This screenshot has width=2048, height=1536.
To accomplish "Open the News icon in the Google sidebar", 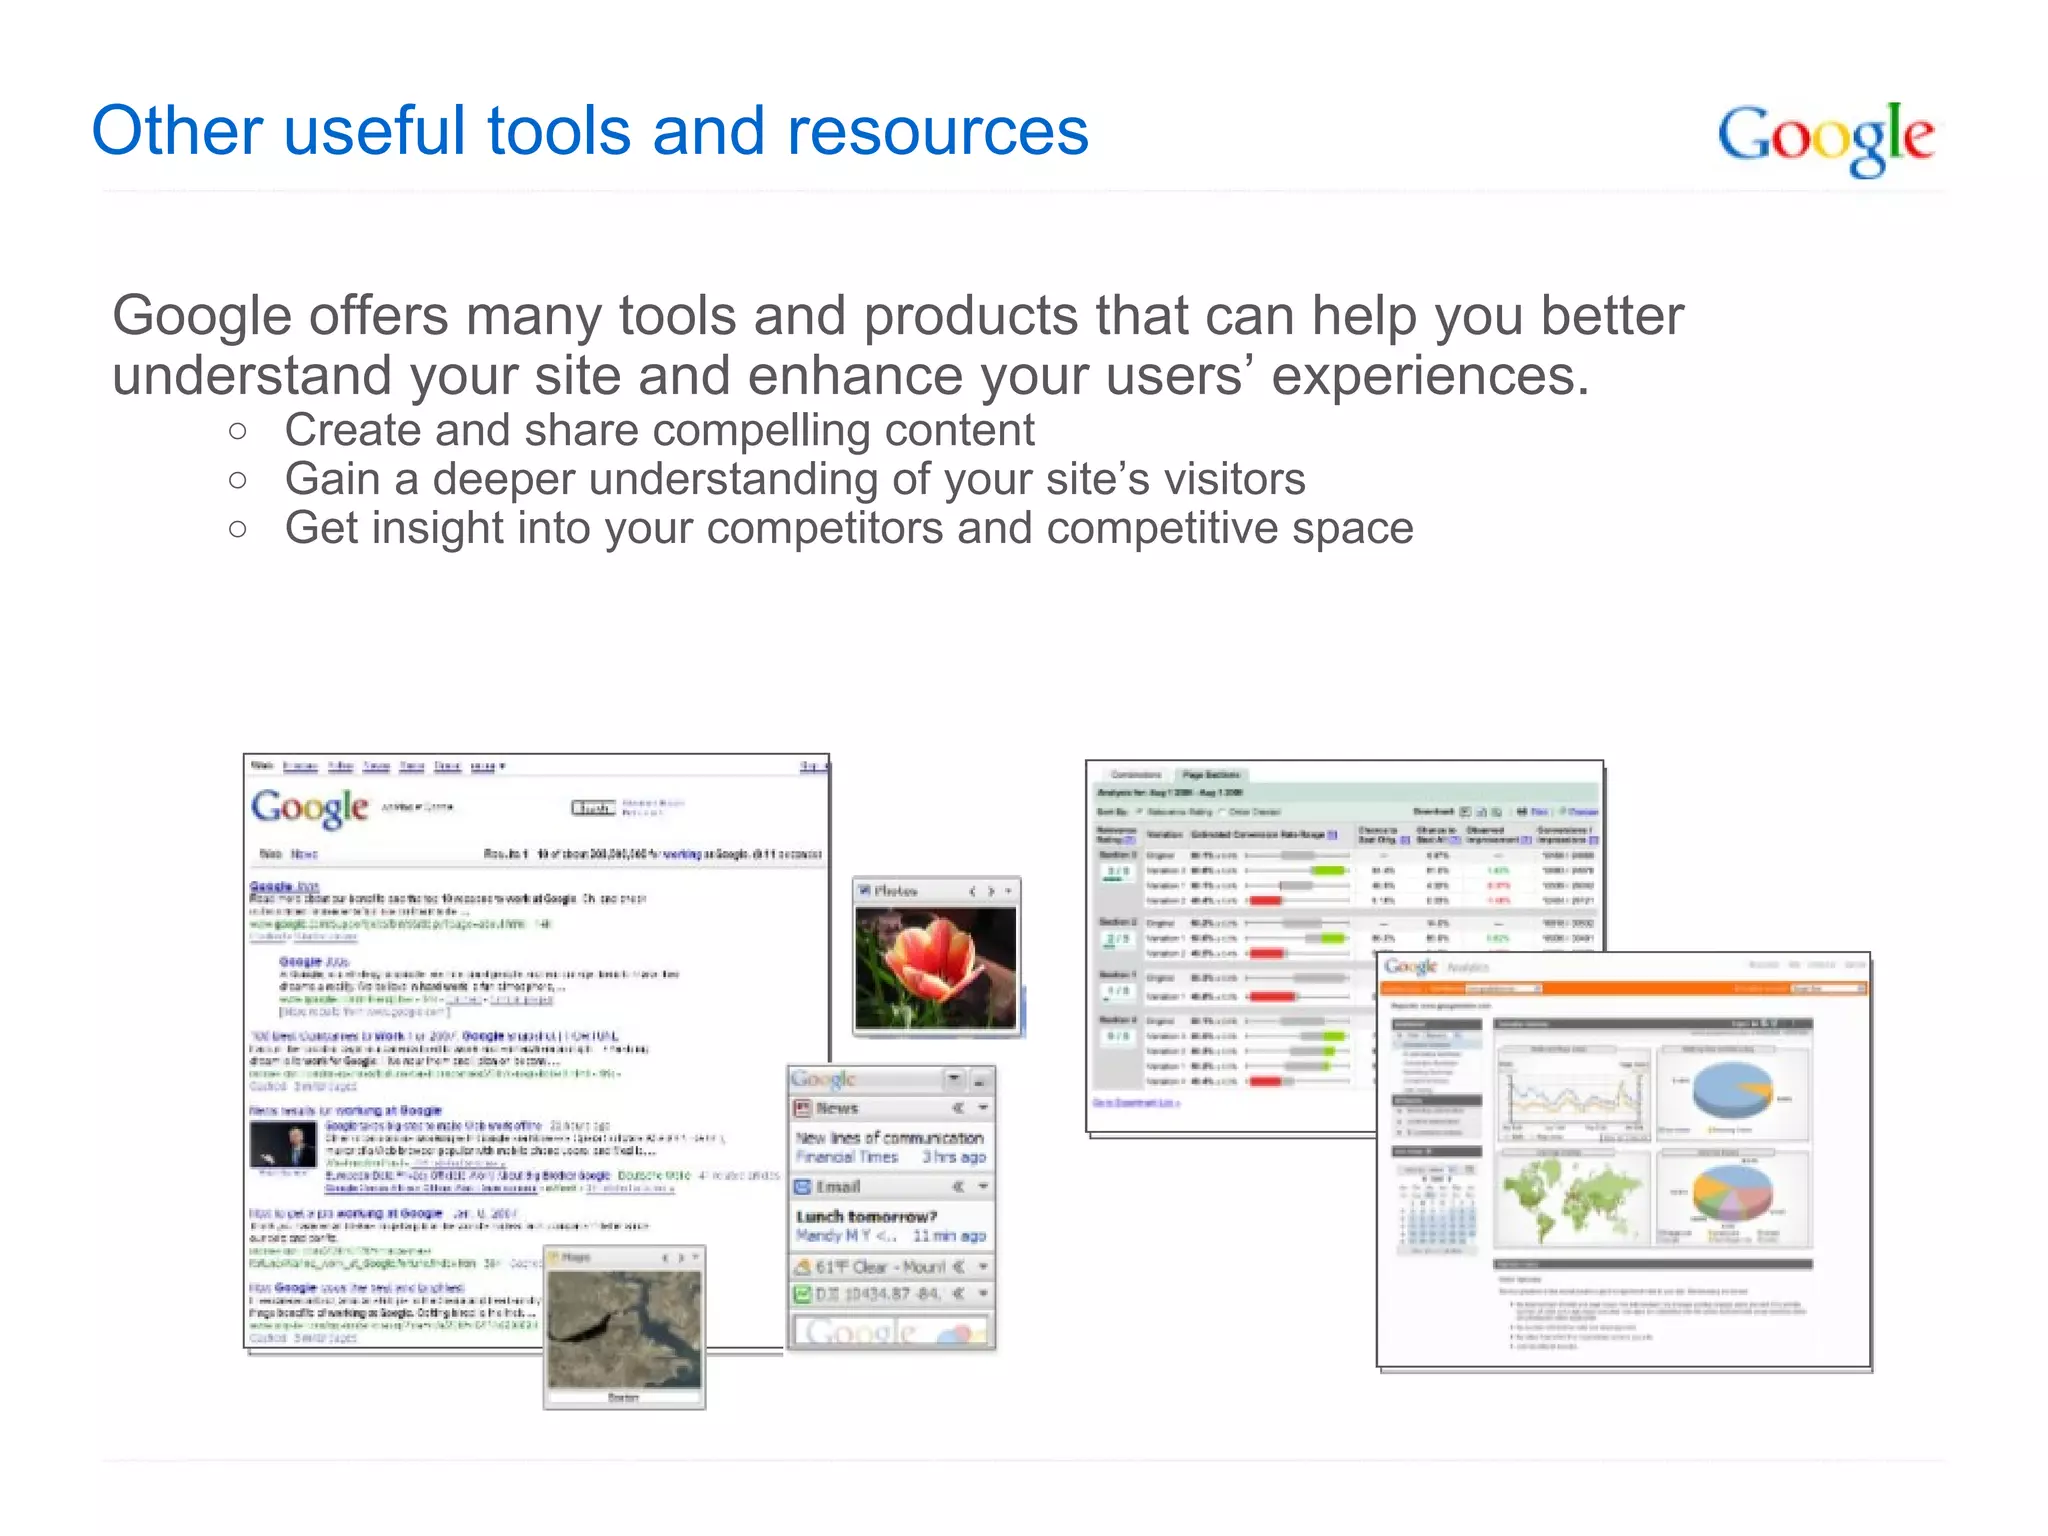I will click(802, 1108).
